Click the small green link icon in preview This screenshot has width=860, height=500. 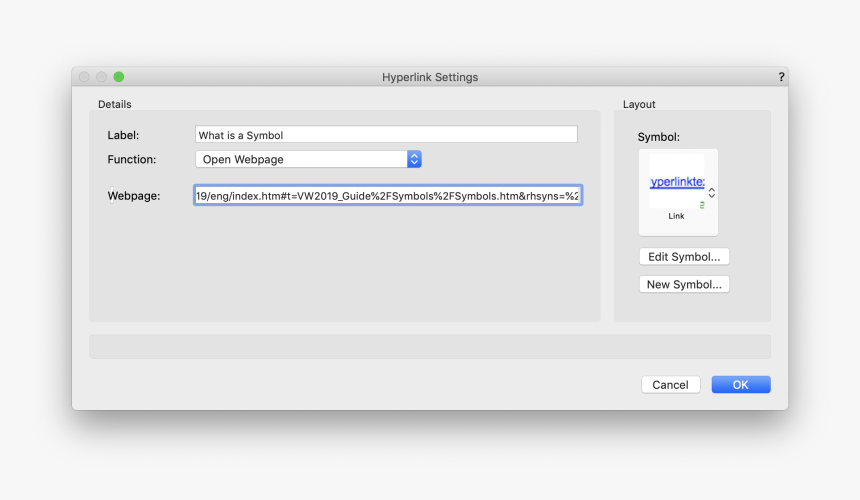point(701,204)
